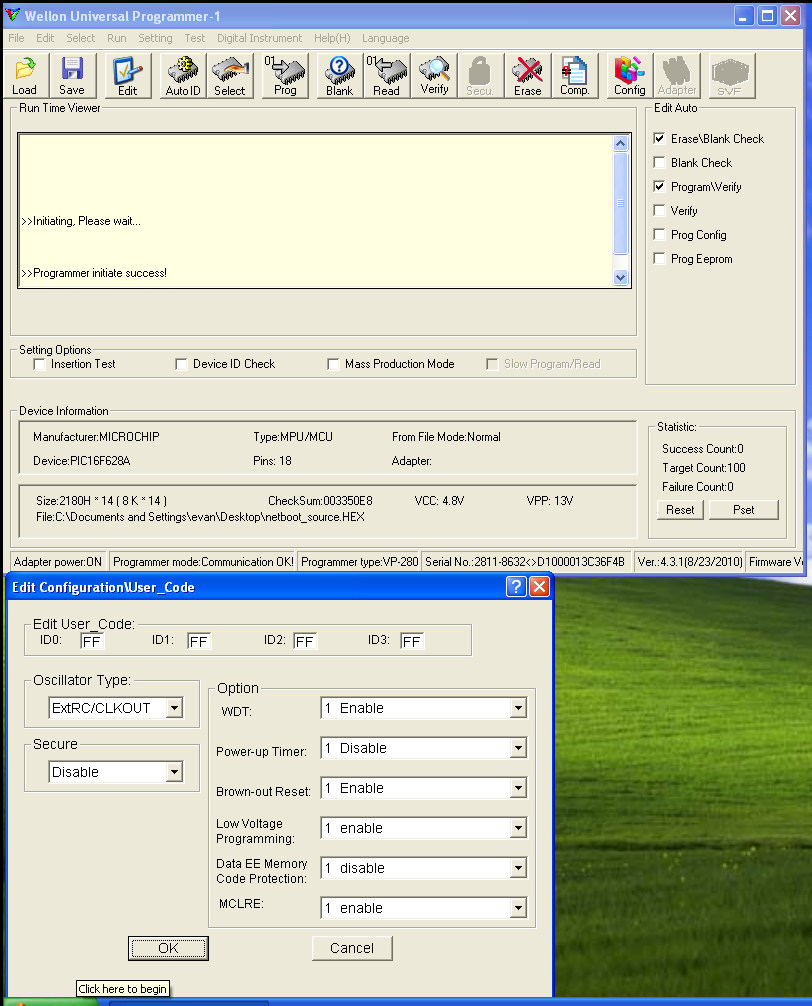Click the Run Time Viewer scrollbar thumb

tap(620, 203)
